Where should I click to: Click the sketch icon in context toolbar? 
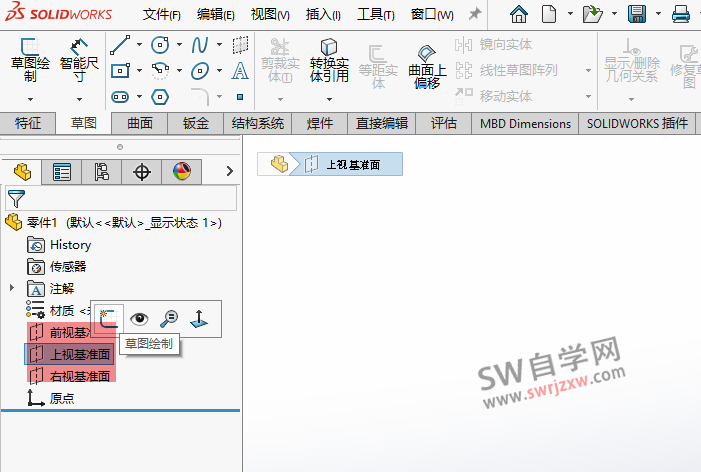109,318
